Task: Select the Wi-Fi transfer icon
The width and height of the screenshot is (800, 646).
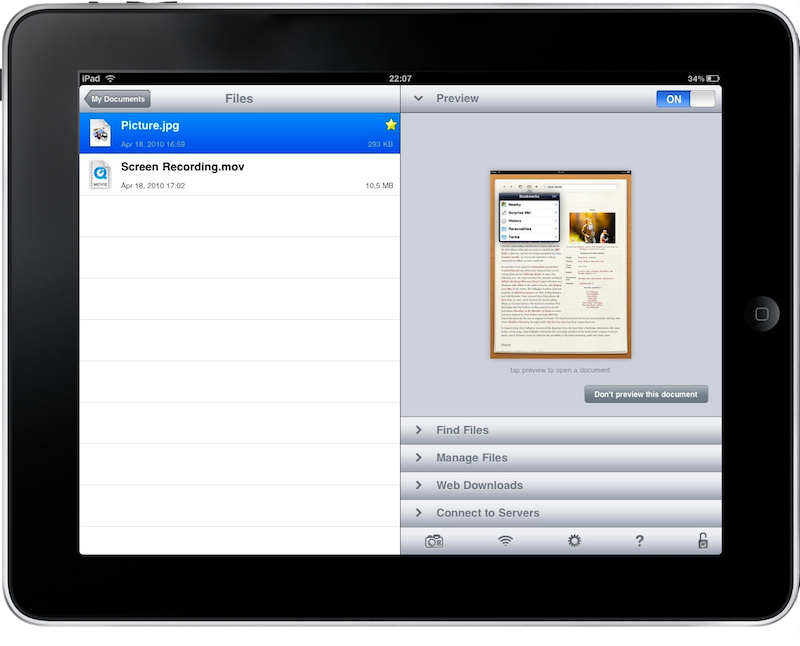Action: 503,538
